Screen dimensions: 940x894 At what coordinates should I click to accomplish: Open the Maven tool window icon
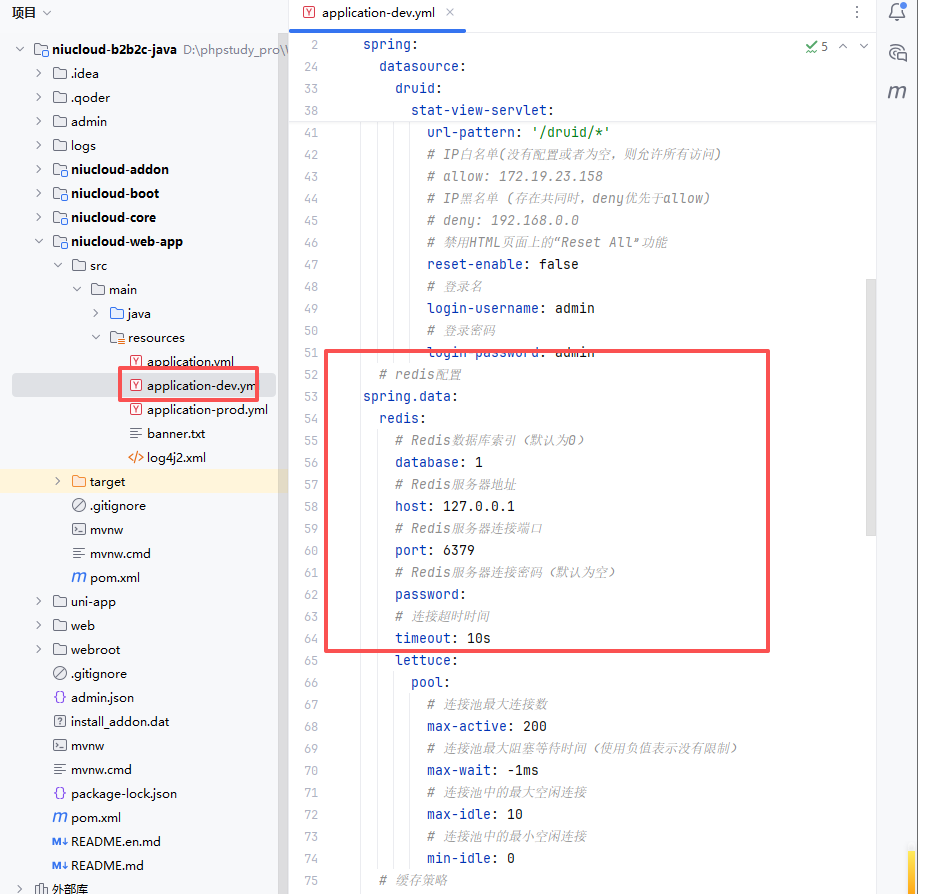click(x=897, y=92)
